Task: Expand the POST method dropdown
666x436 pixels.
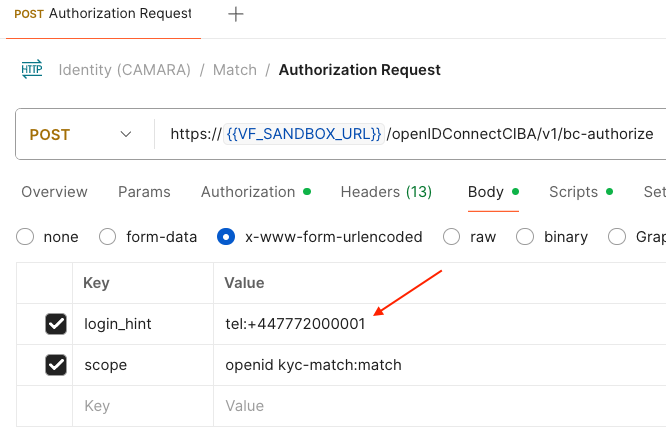Action: (125, 134)
